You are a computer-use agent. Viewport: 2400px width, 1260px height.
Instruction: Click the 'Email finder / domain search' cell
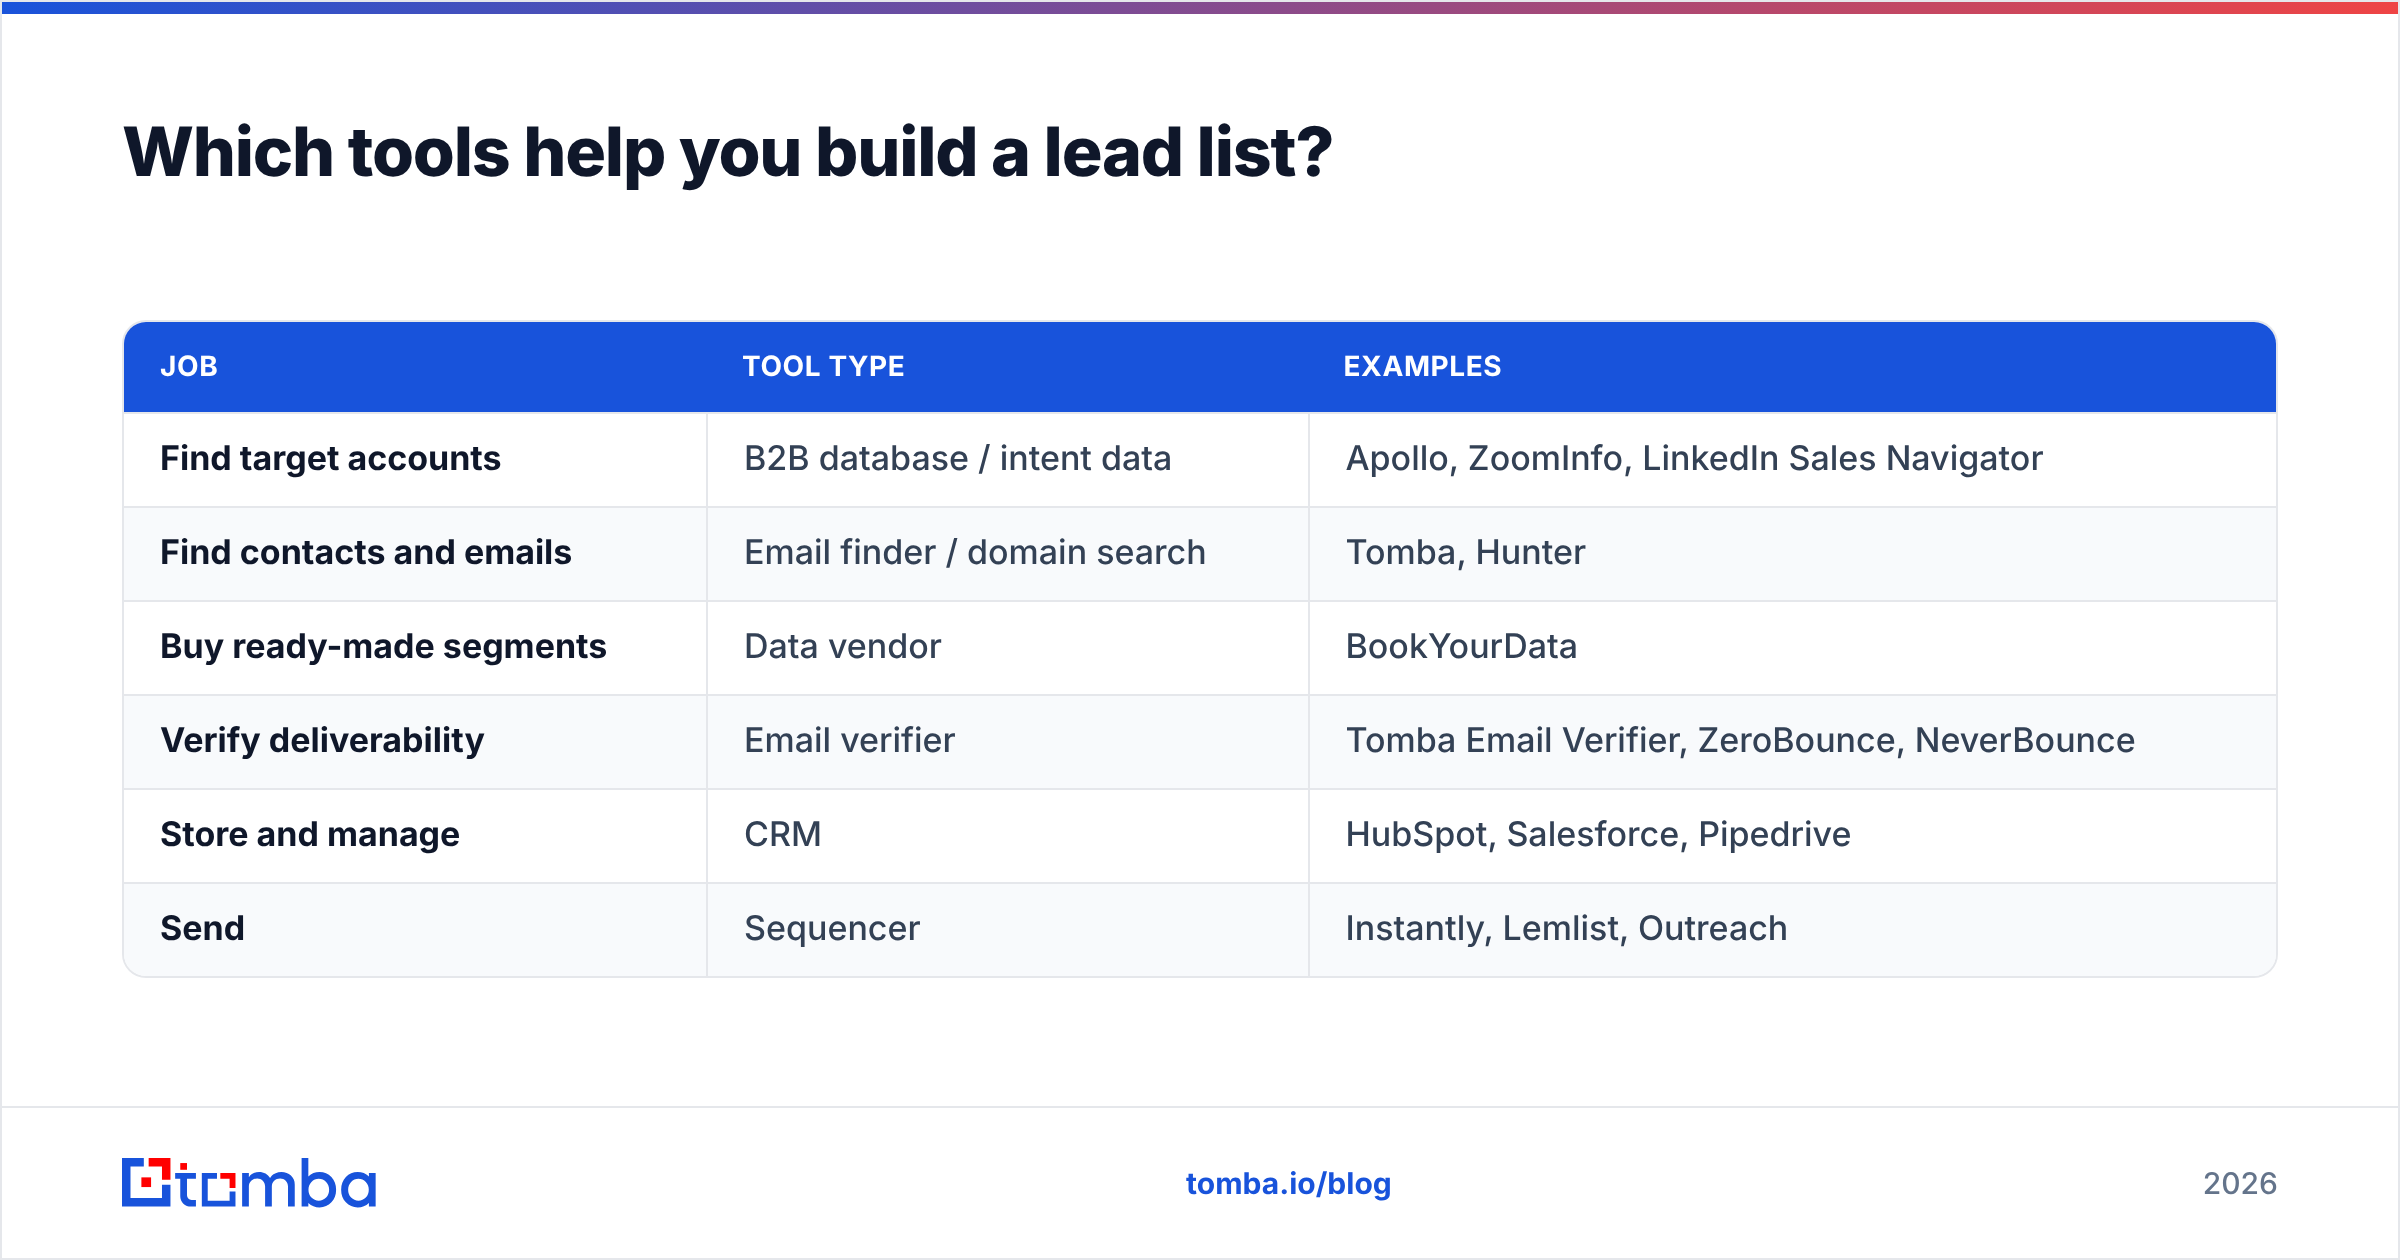point(1008,553)
